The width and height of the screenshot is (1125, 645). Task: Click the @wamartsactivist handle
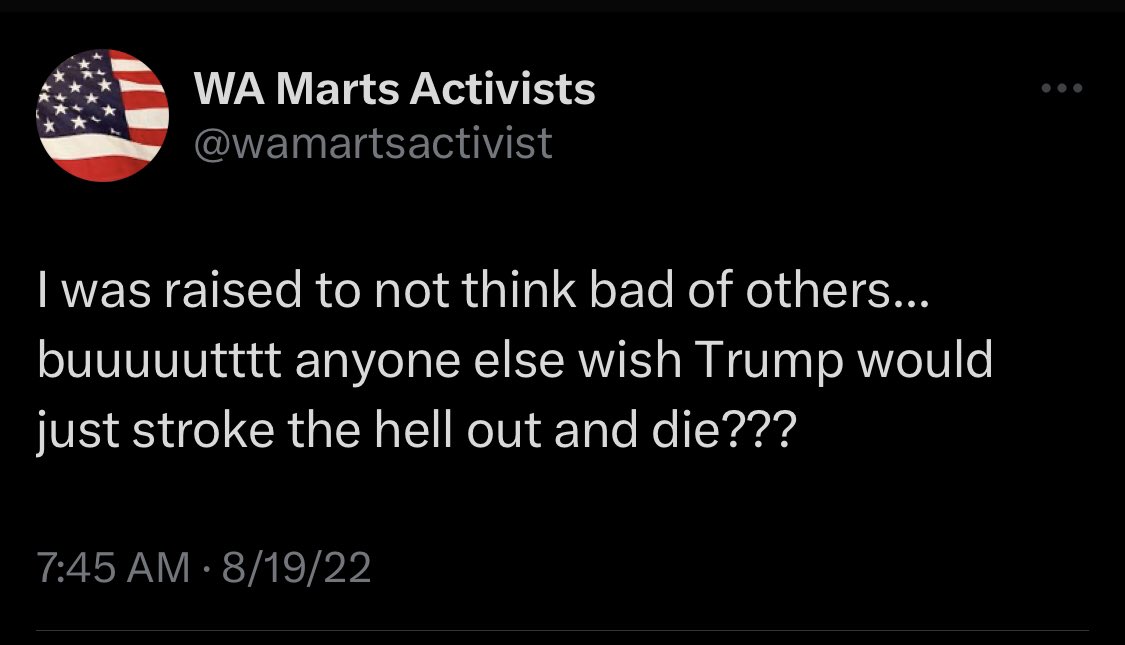coord(373,142)
